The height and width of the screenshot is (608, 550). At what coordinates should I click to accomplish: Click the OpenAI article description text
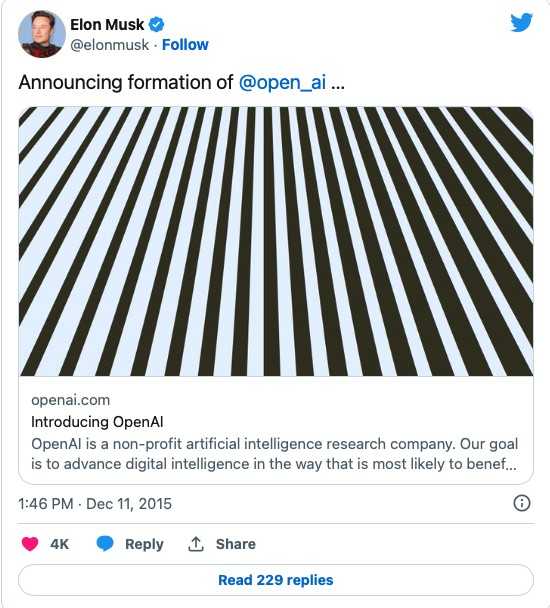click(275, 454)
